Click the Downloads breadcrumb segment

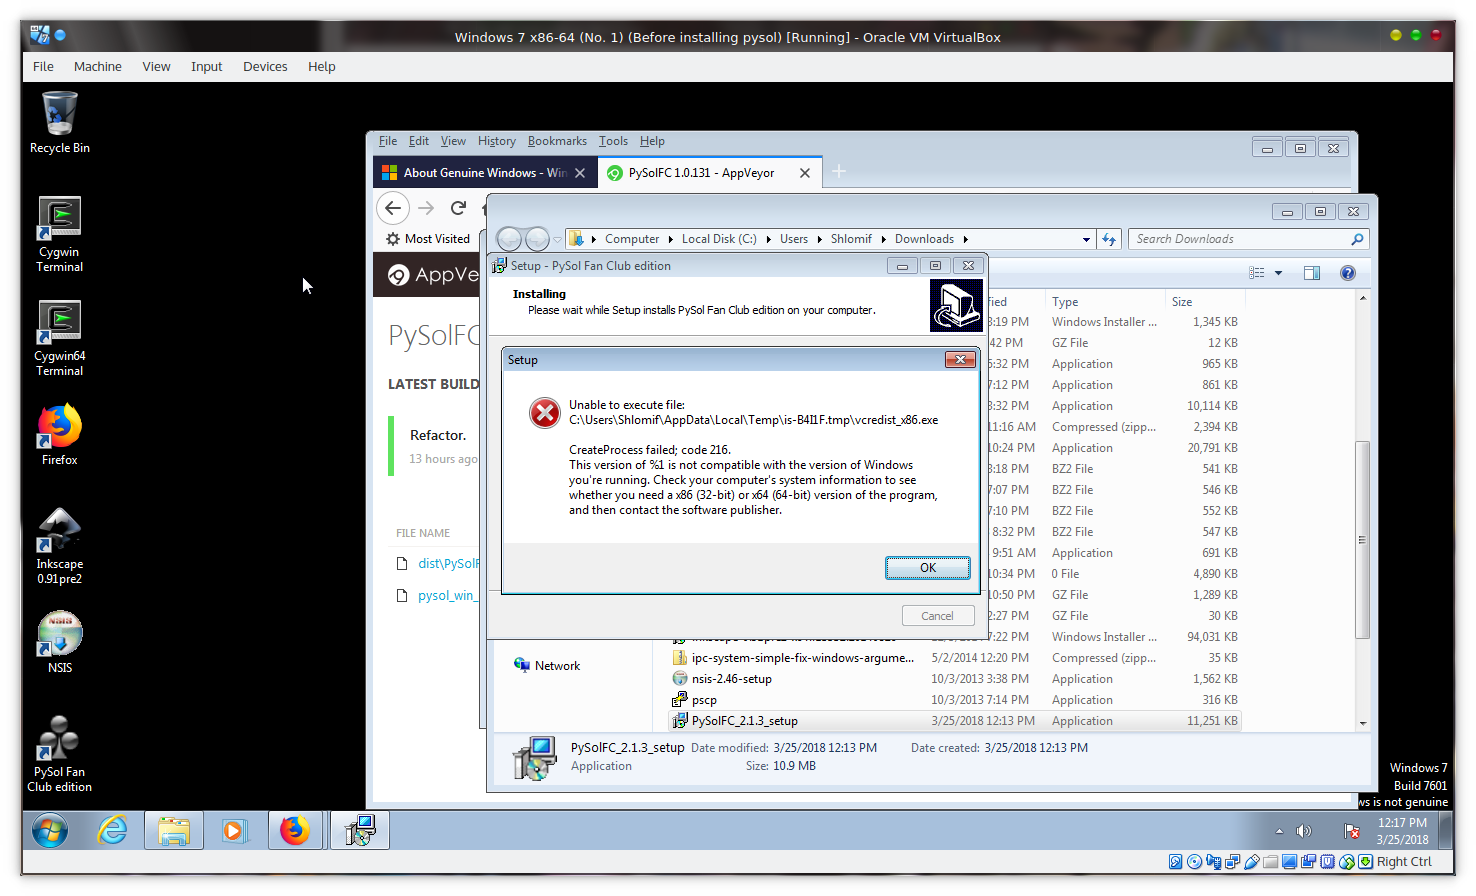click(x=924, y=239)
